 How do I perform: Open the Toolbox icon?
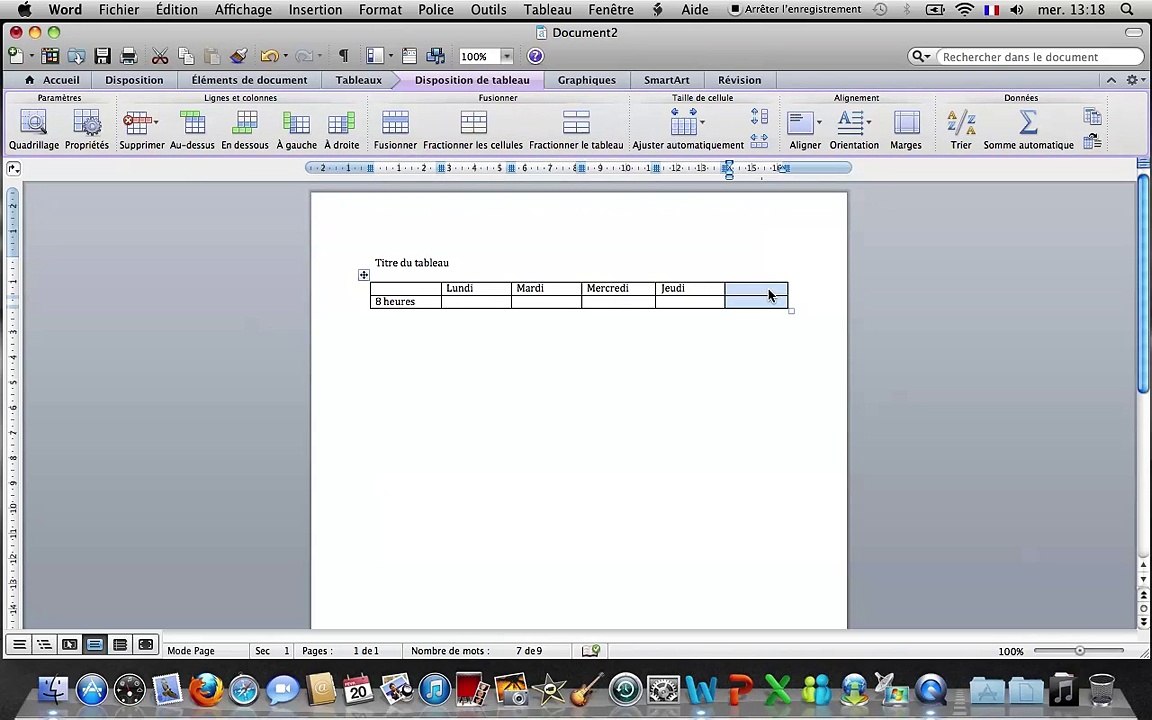click(410, 56)
